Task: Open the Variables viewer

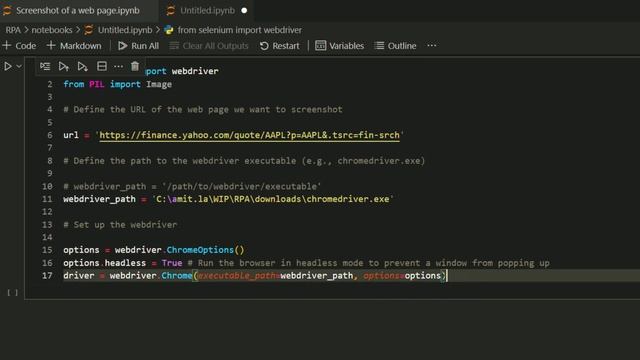Action: tap(340, 46)
